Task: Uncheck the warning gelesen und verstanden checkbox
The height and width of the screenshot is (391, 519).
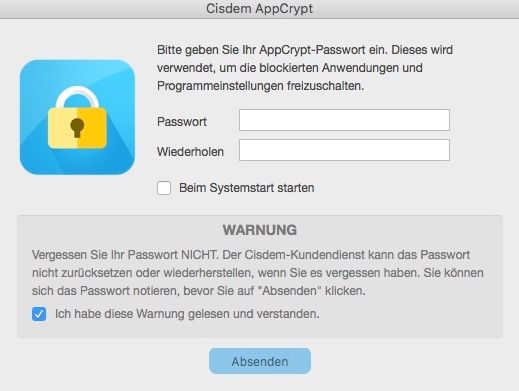Action: (39, 314)
